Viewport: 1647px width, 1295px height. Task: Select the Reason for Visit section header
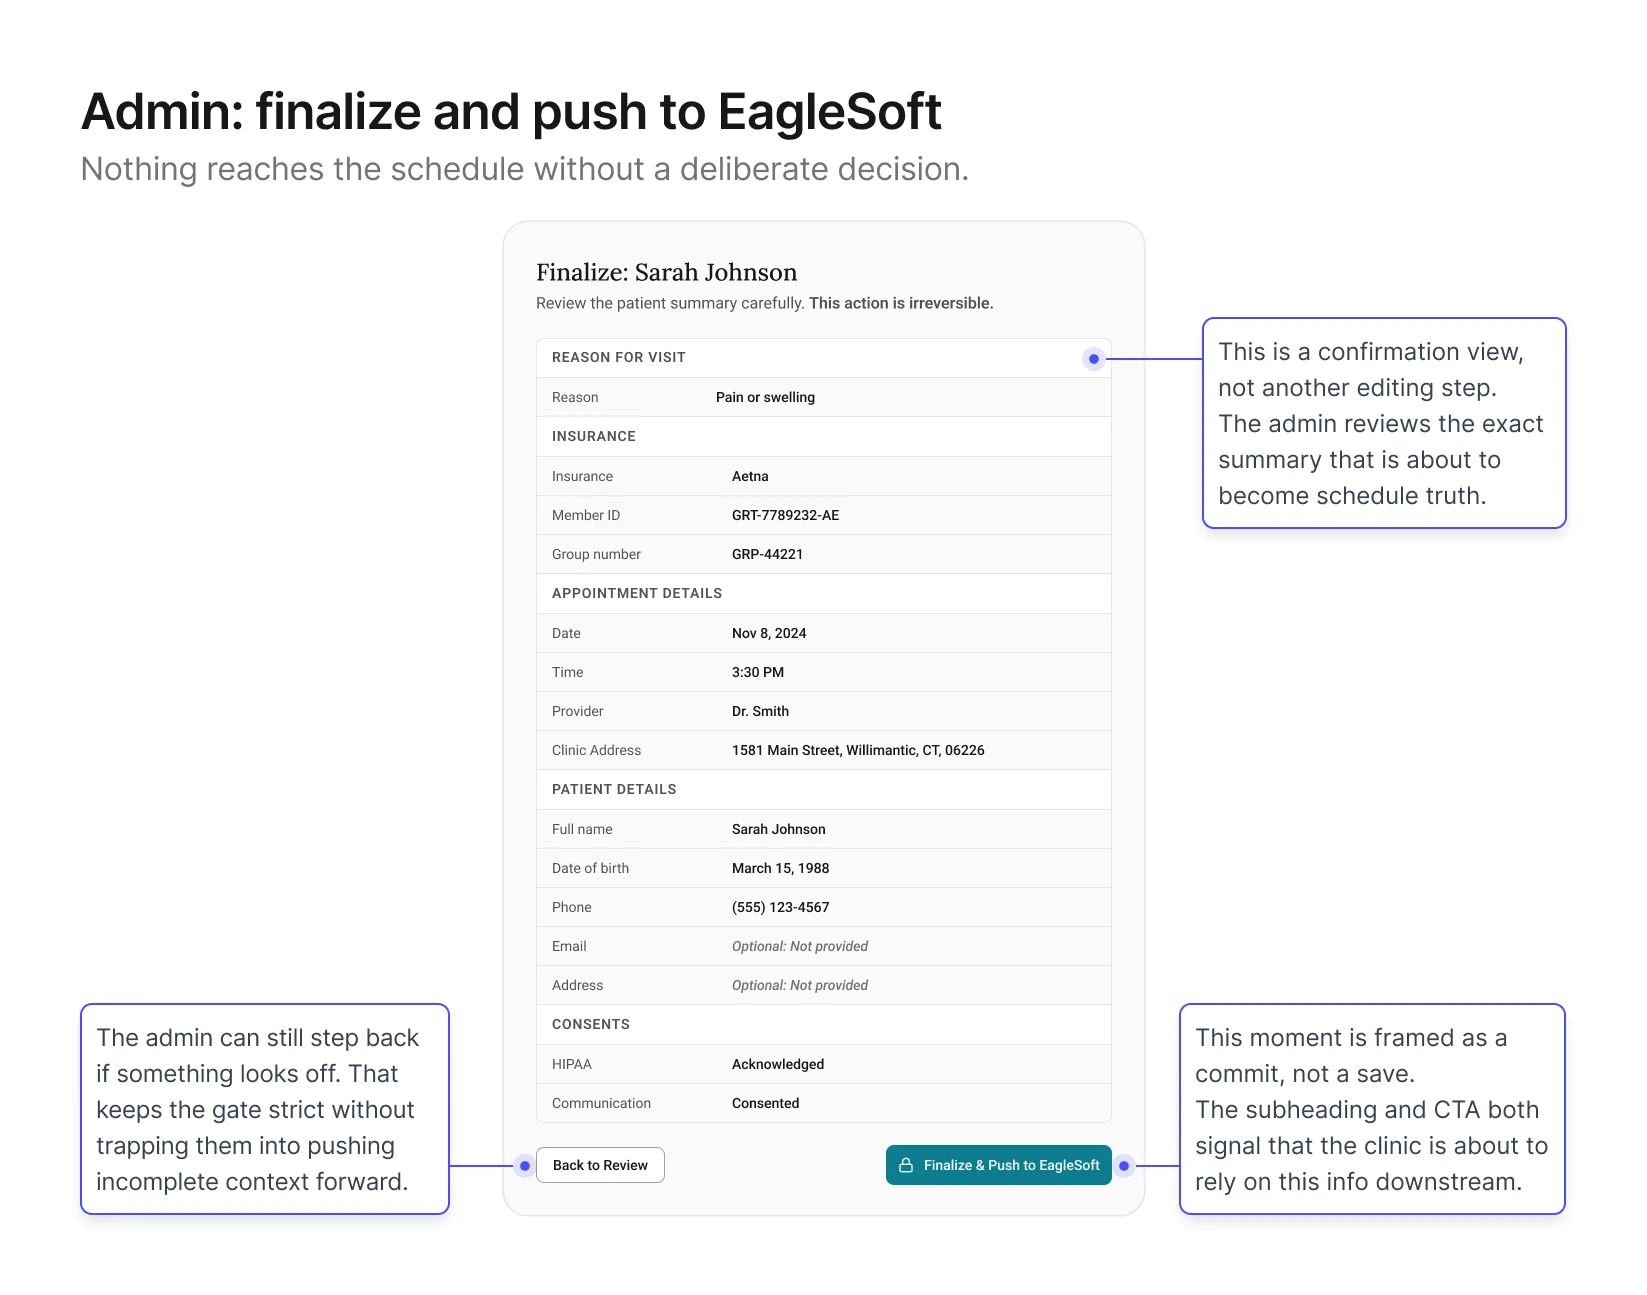(618, 358)
